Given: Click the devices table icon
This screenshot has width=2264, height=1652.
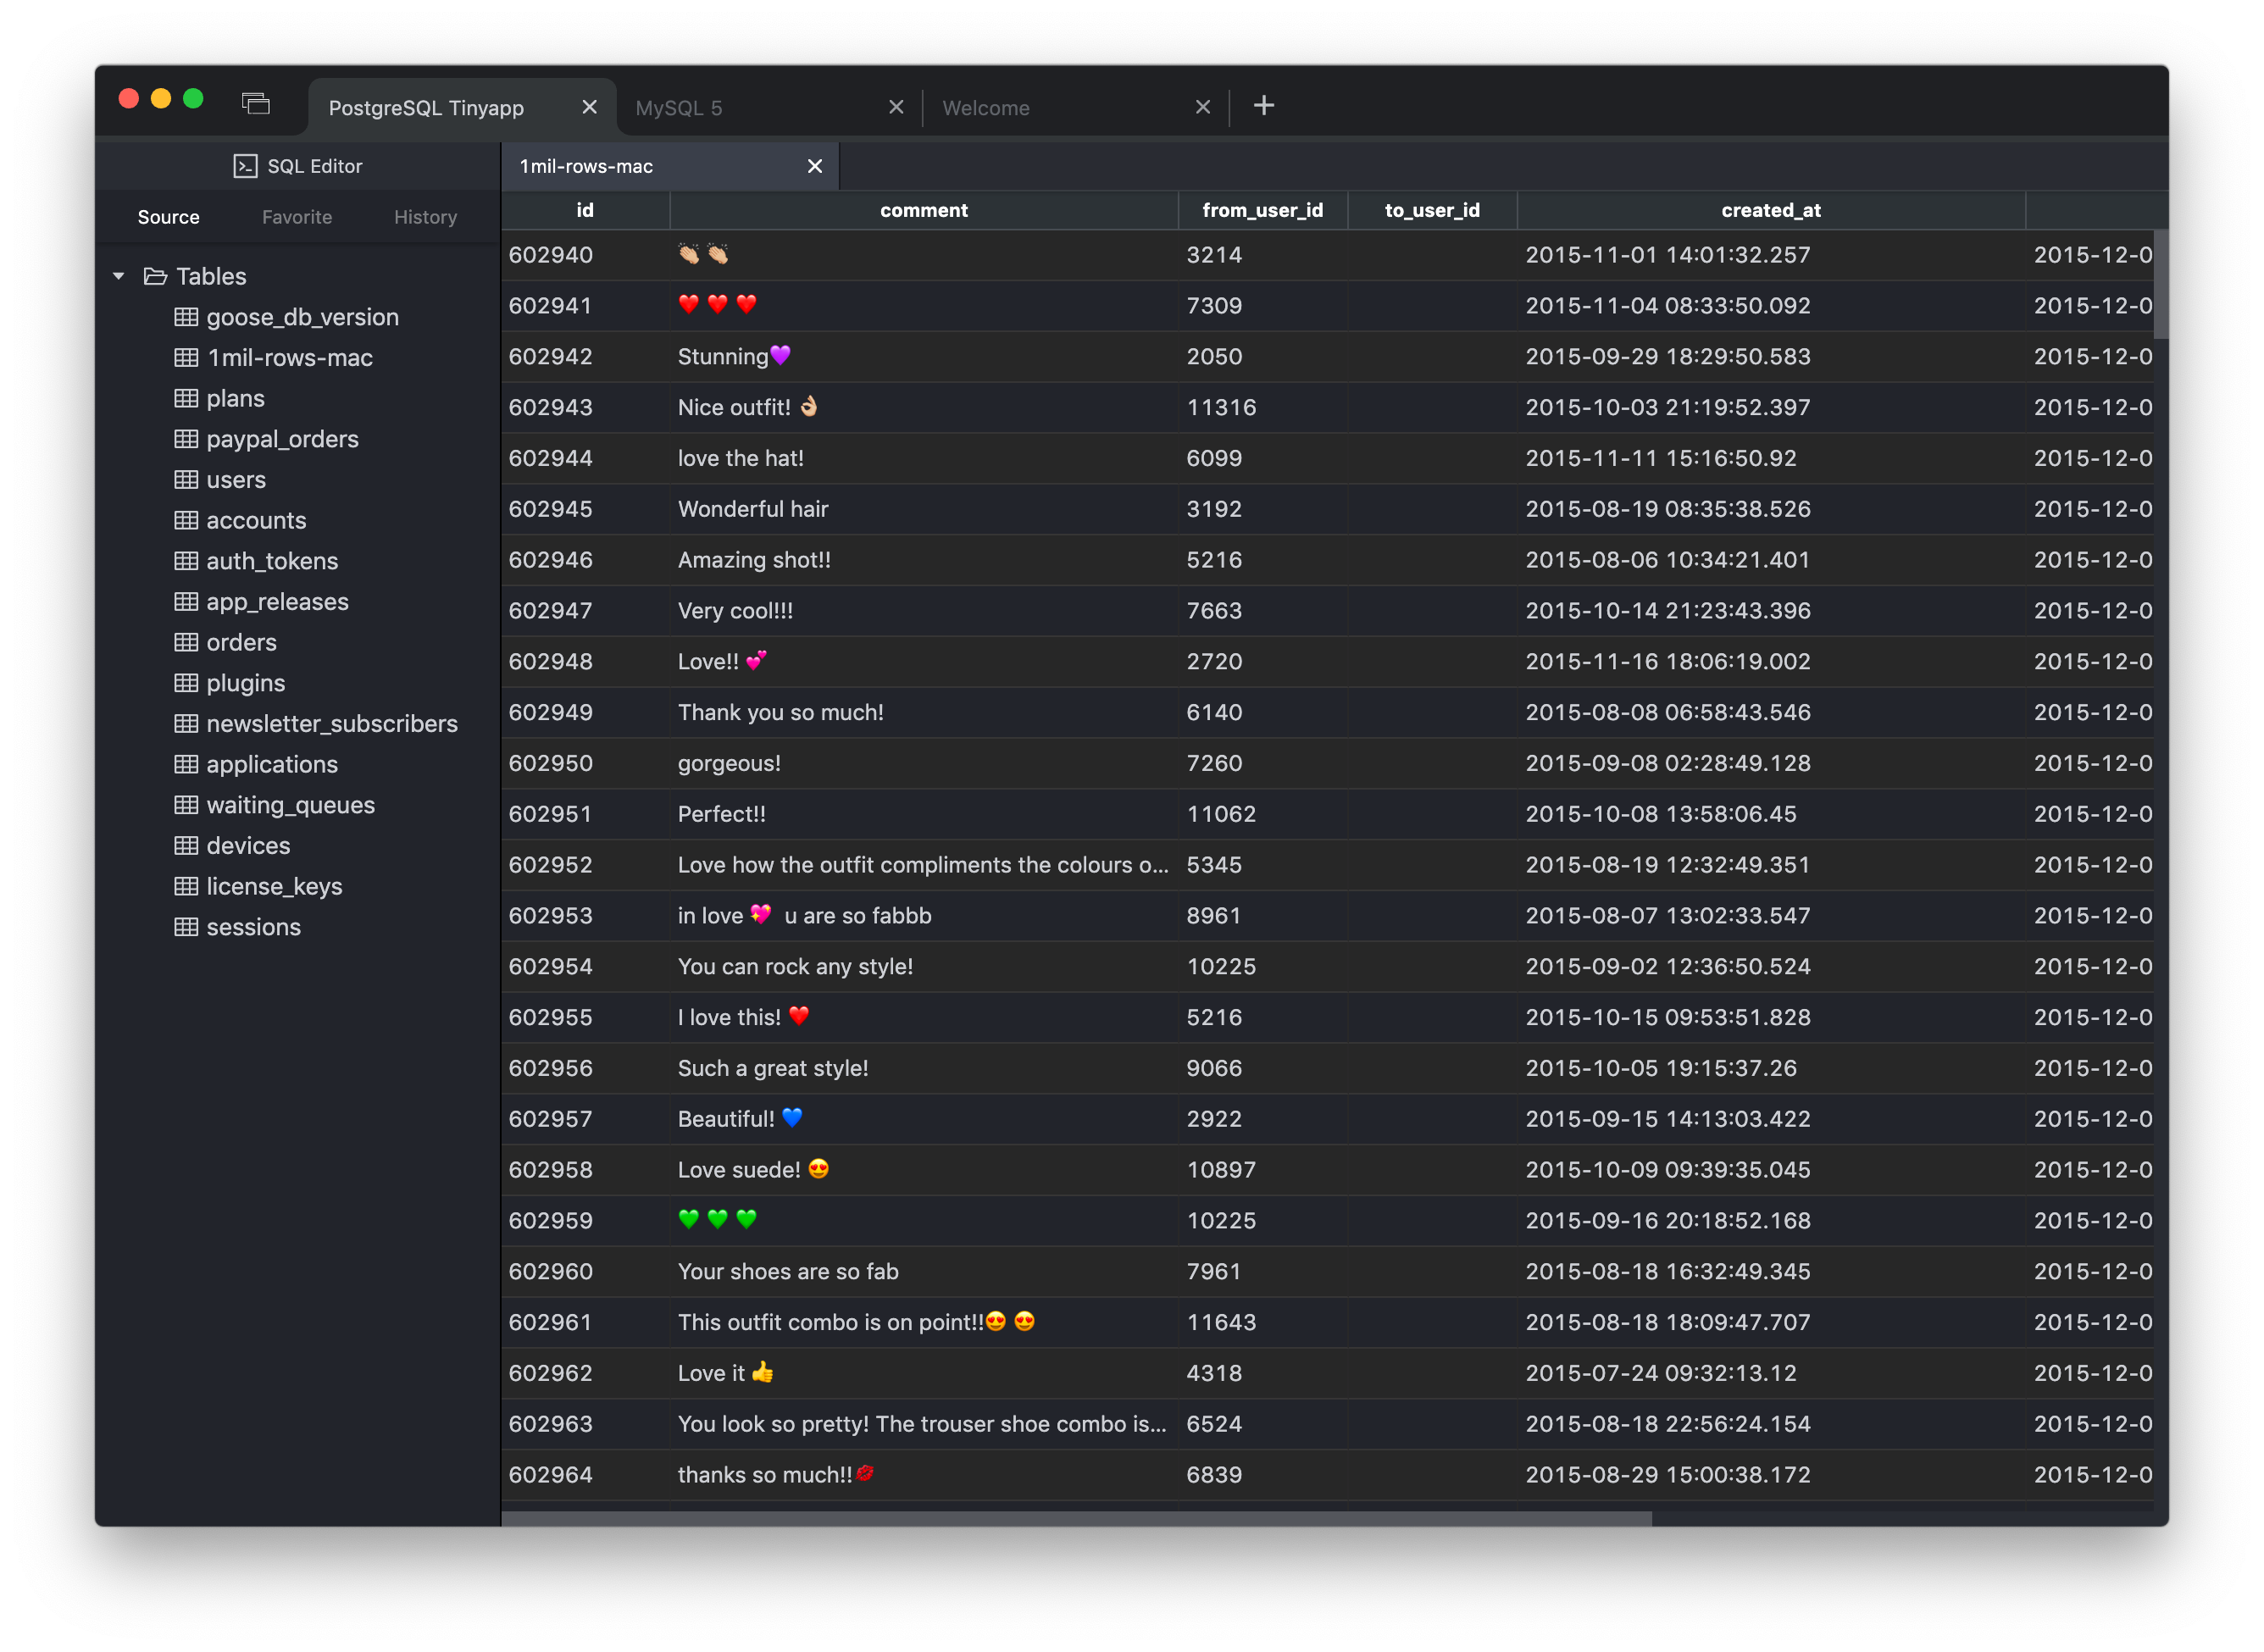Looking at the screenshot, I should coord(186,845).
